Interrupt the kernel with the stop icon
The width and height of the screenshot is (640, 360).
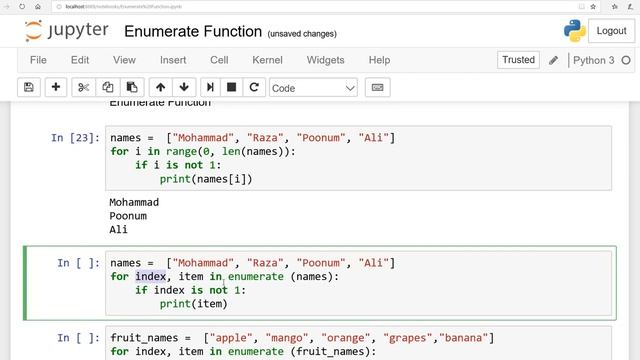[x=231, y=87]
